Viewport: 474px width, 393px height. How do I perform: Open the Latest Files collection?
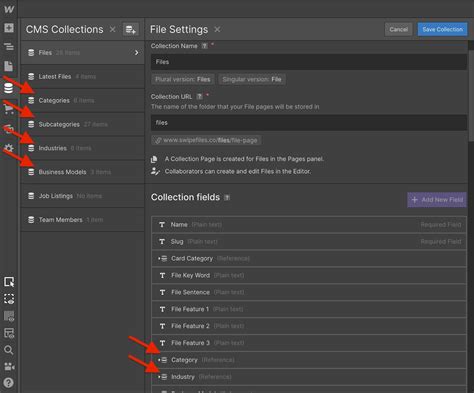82,77
